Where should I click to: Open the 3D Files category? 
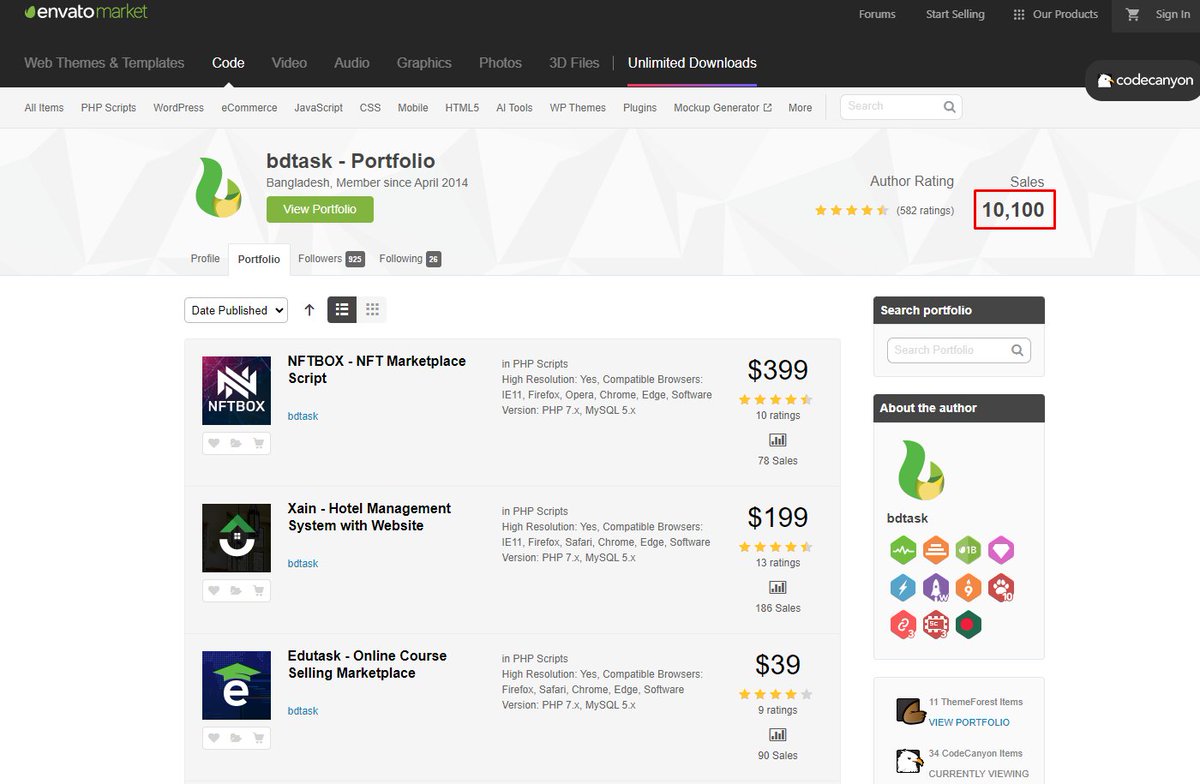pos(574,62)
